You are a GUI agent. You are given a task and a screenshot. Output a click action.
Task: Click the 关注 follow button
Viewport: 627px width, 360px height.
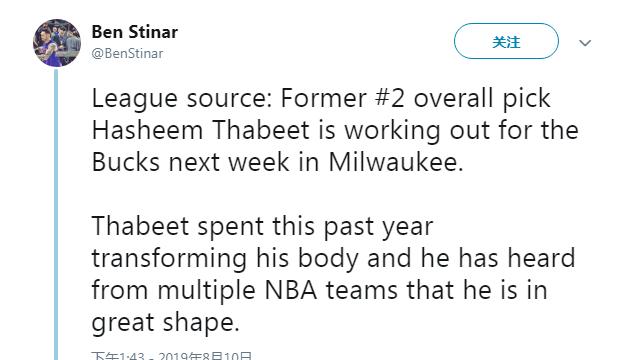(506, 41)
